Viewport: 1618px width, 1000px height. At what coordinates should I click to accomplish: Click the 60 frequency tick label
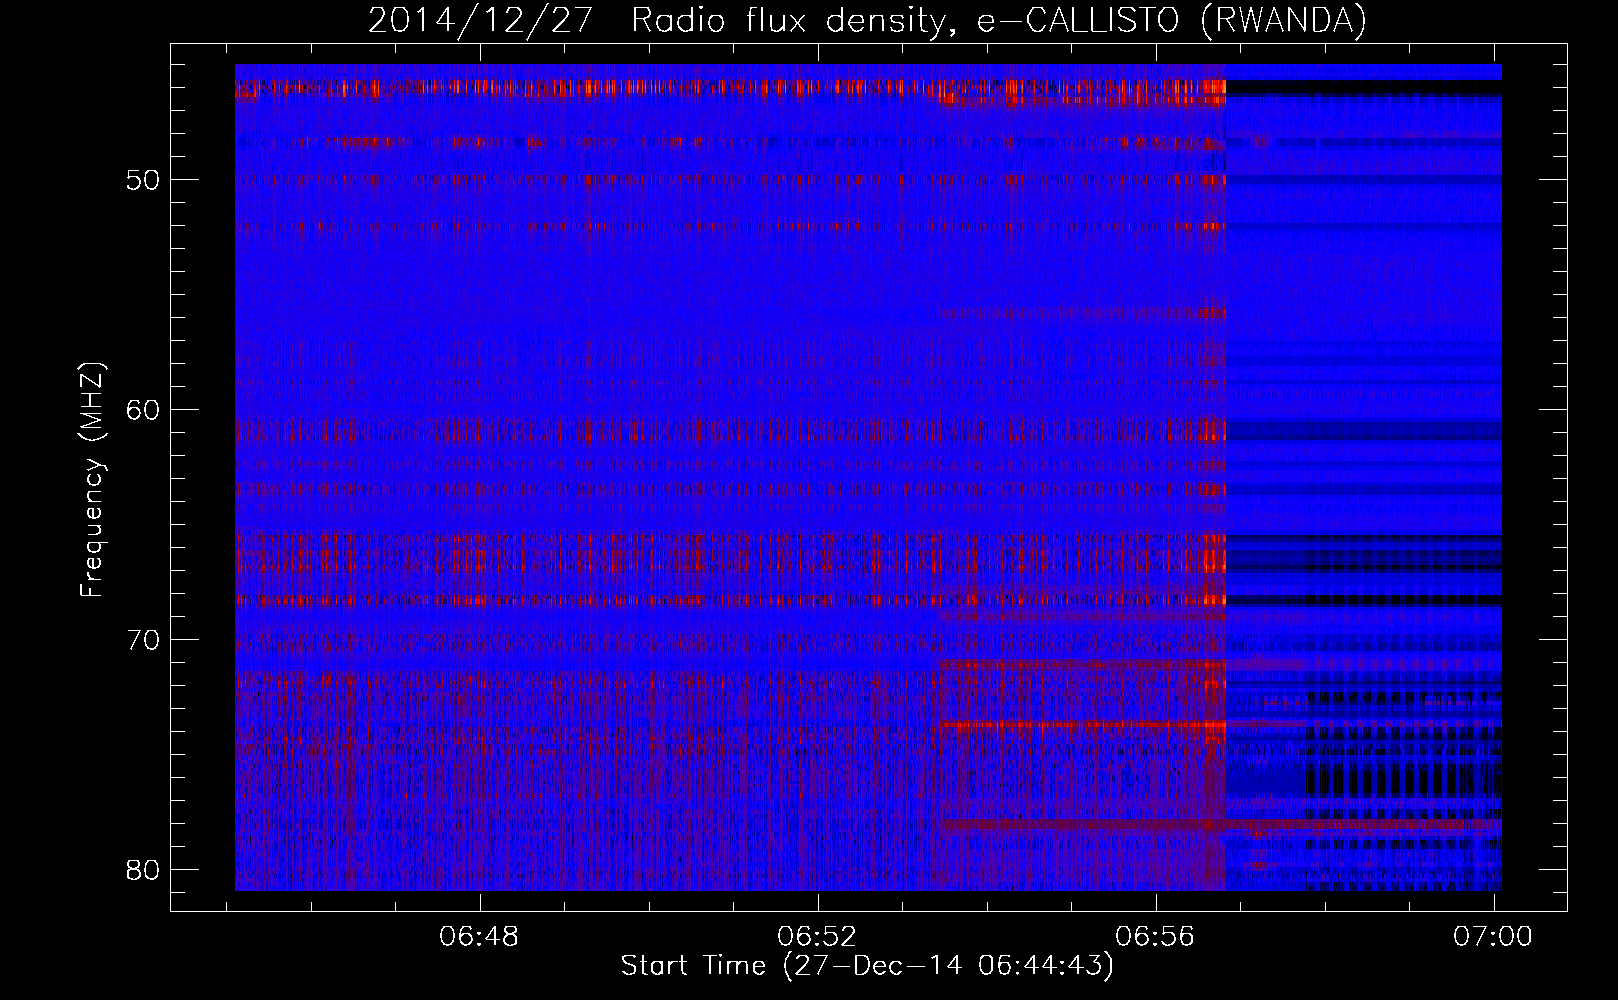coord(143,410)
